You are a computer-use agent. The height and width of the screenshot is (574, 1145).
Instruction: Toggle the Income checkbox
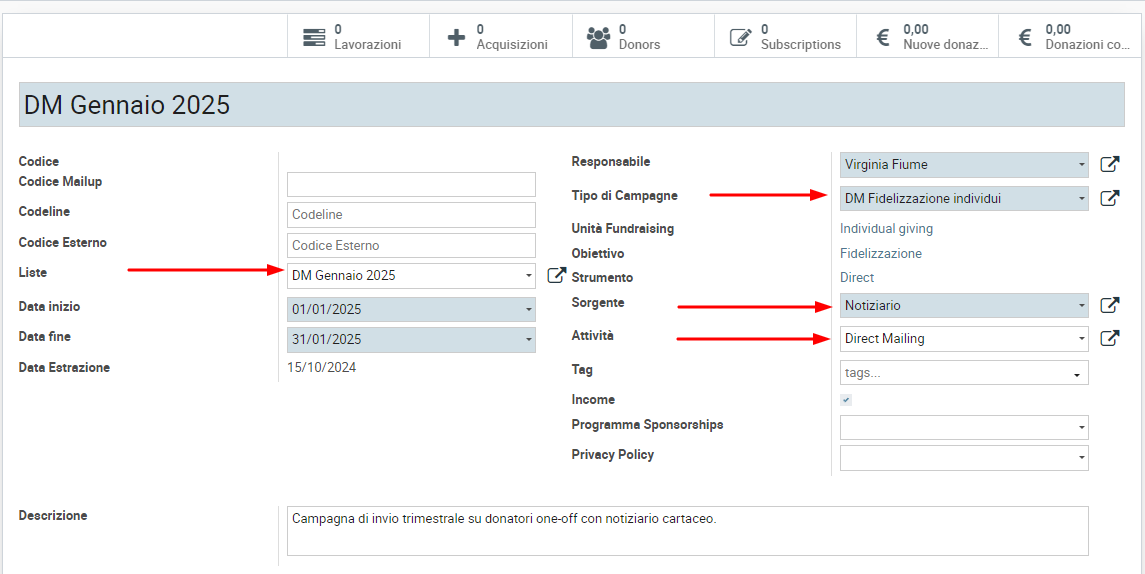coord(846,400)
